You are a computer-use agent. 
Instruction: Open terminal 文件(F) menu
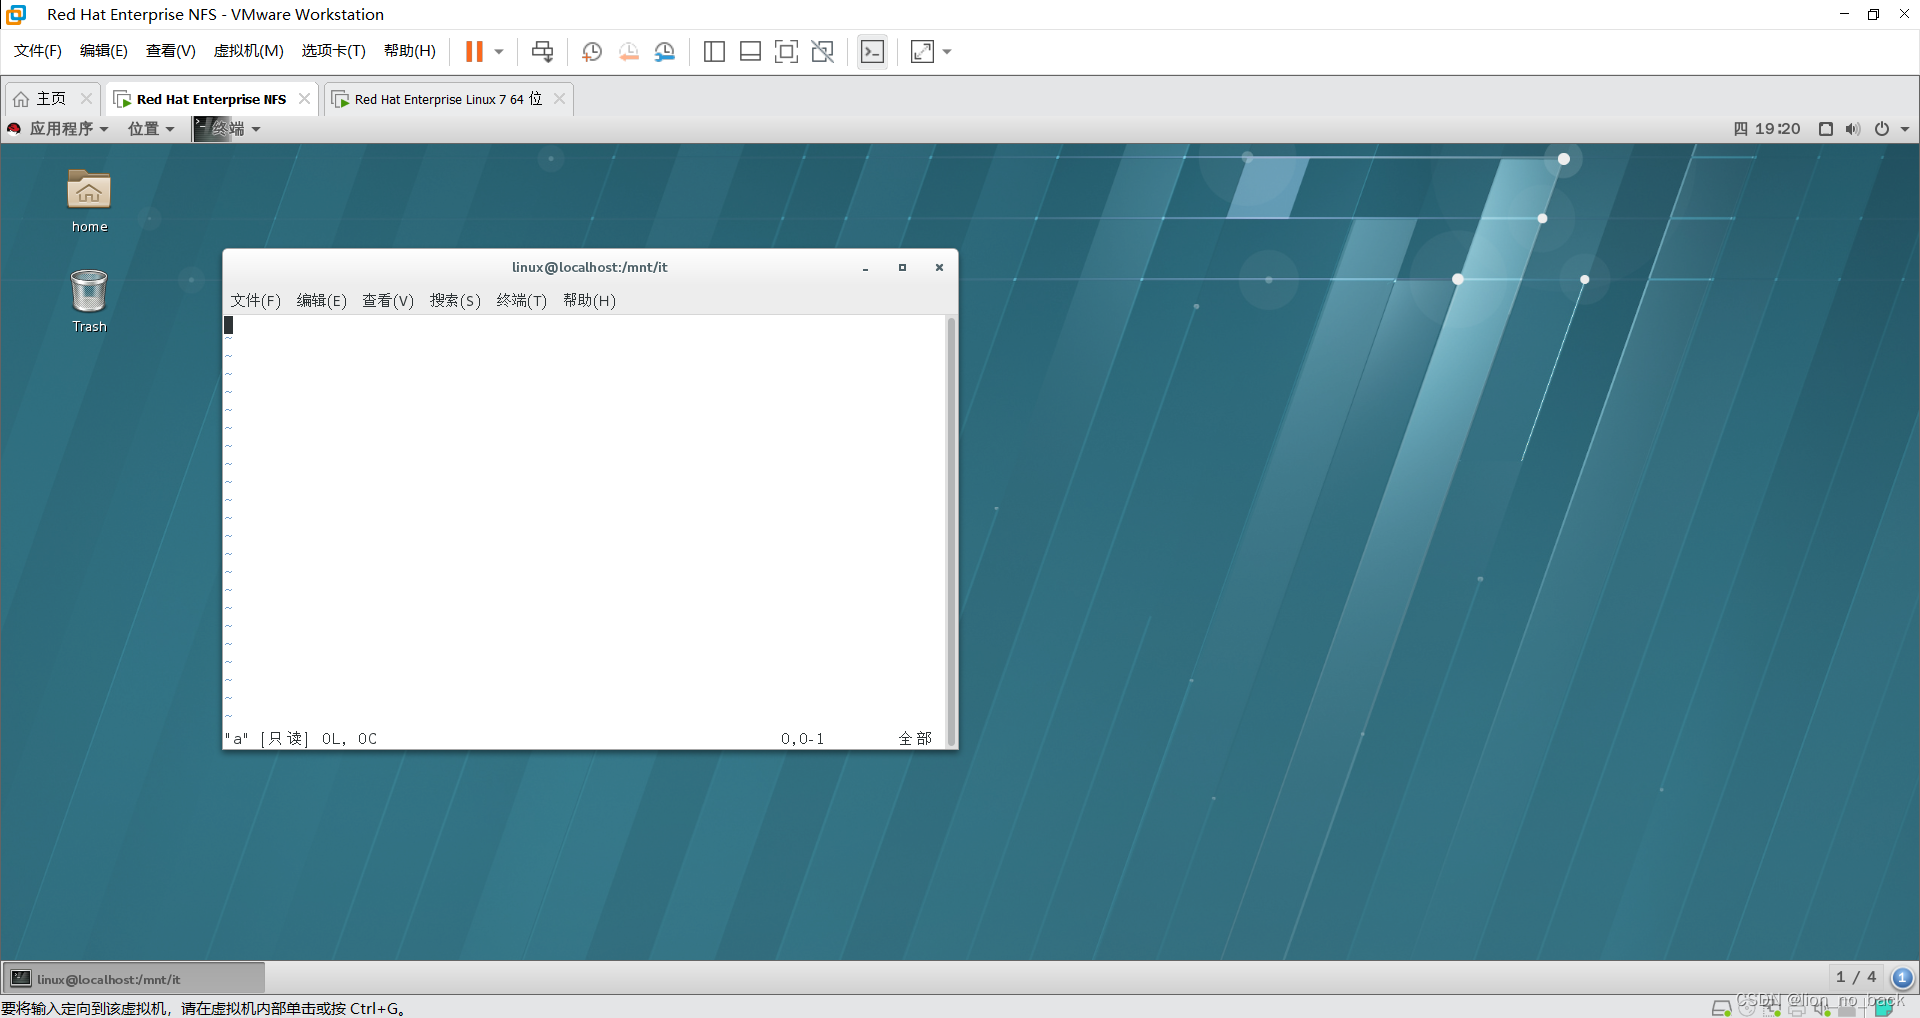[255, 300]
